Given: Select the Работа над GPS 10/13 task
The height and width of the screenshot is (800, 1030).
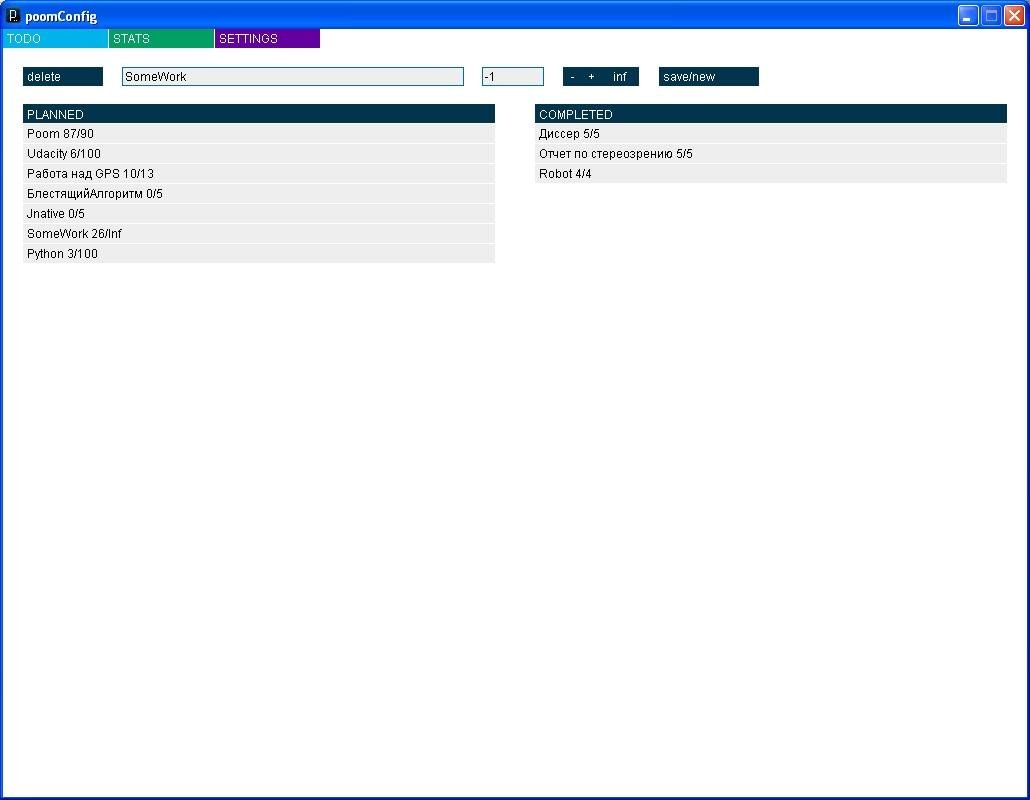Looking at the screenshot, I should tap(259, 174).
